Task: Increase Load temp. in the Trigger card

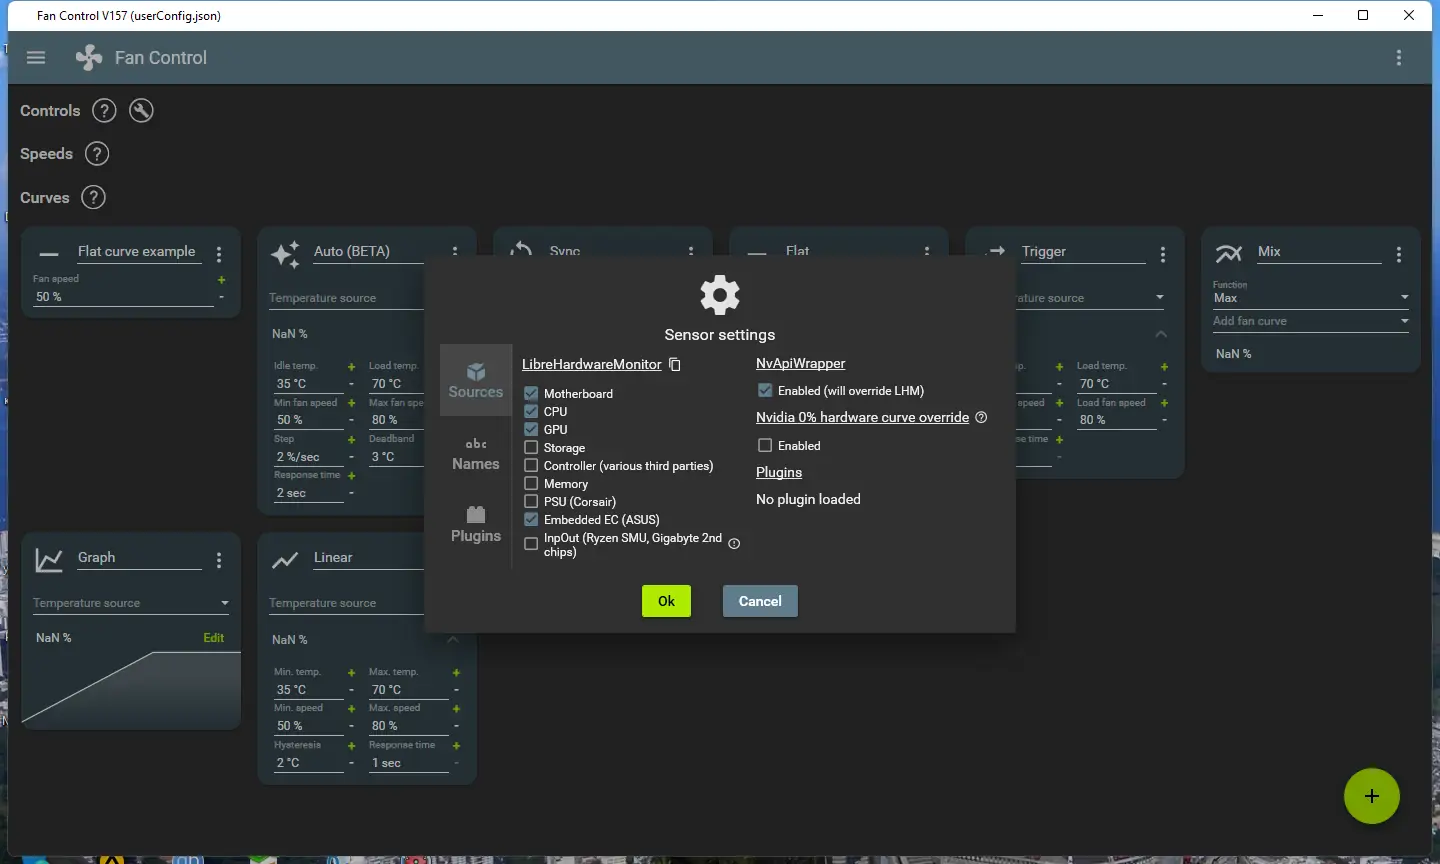Action: coord(1164,367)
